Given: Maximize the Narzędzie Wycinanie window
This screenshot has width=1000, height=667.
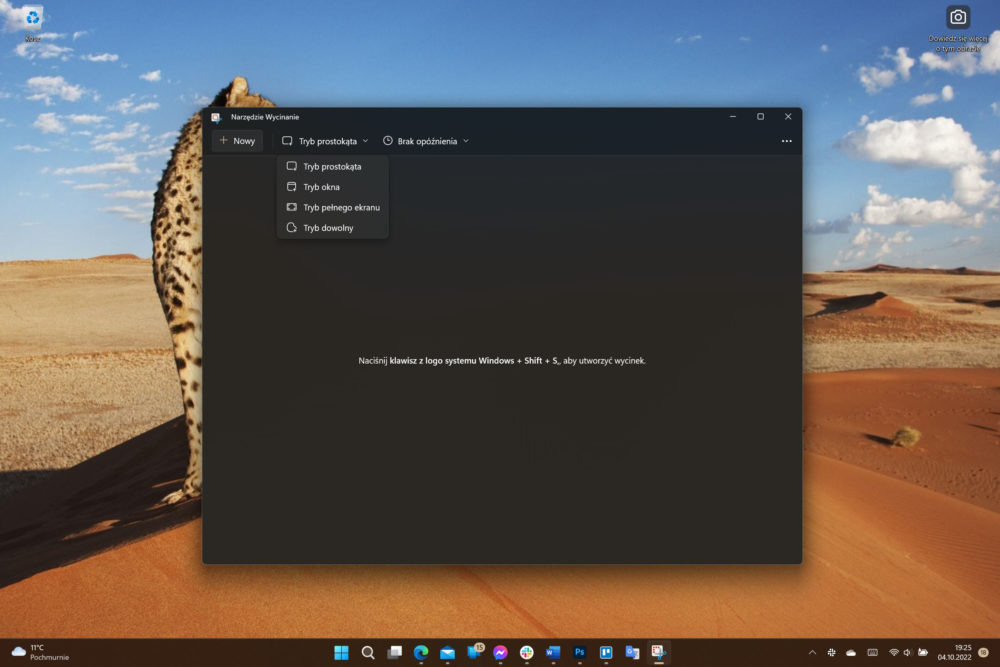Looking at the screenshot, I should point(760,117).
